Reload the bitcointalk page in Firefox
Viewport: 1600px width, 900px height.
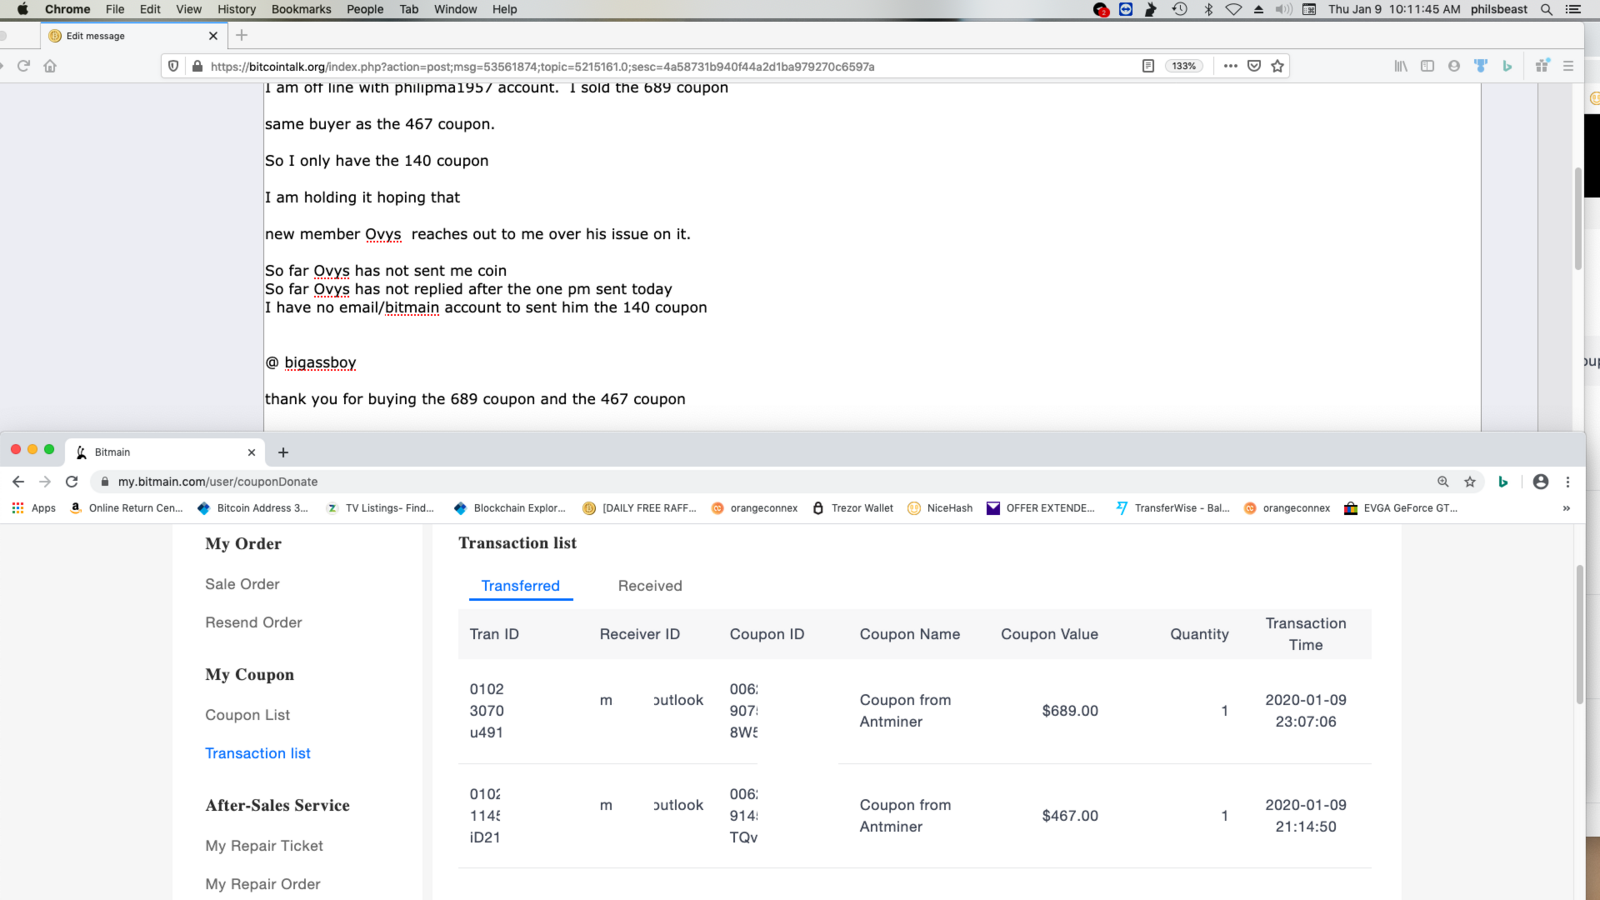[23, 66]
